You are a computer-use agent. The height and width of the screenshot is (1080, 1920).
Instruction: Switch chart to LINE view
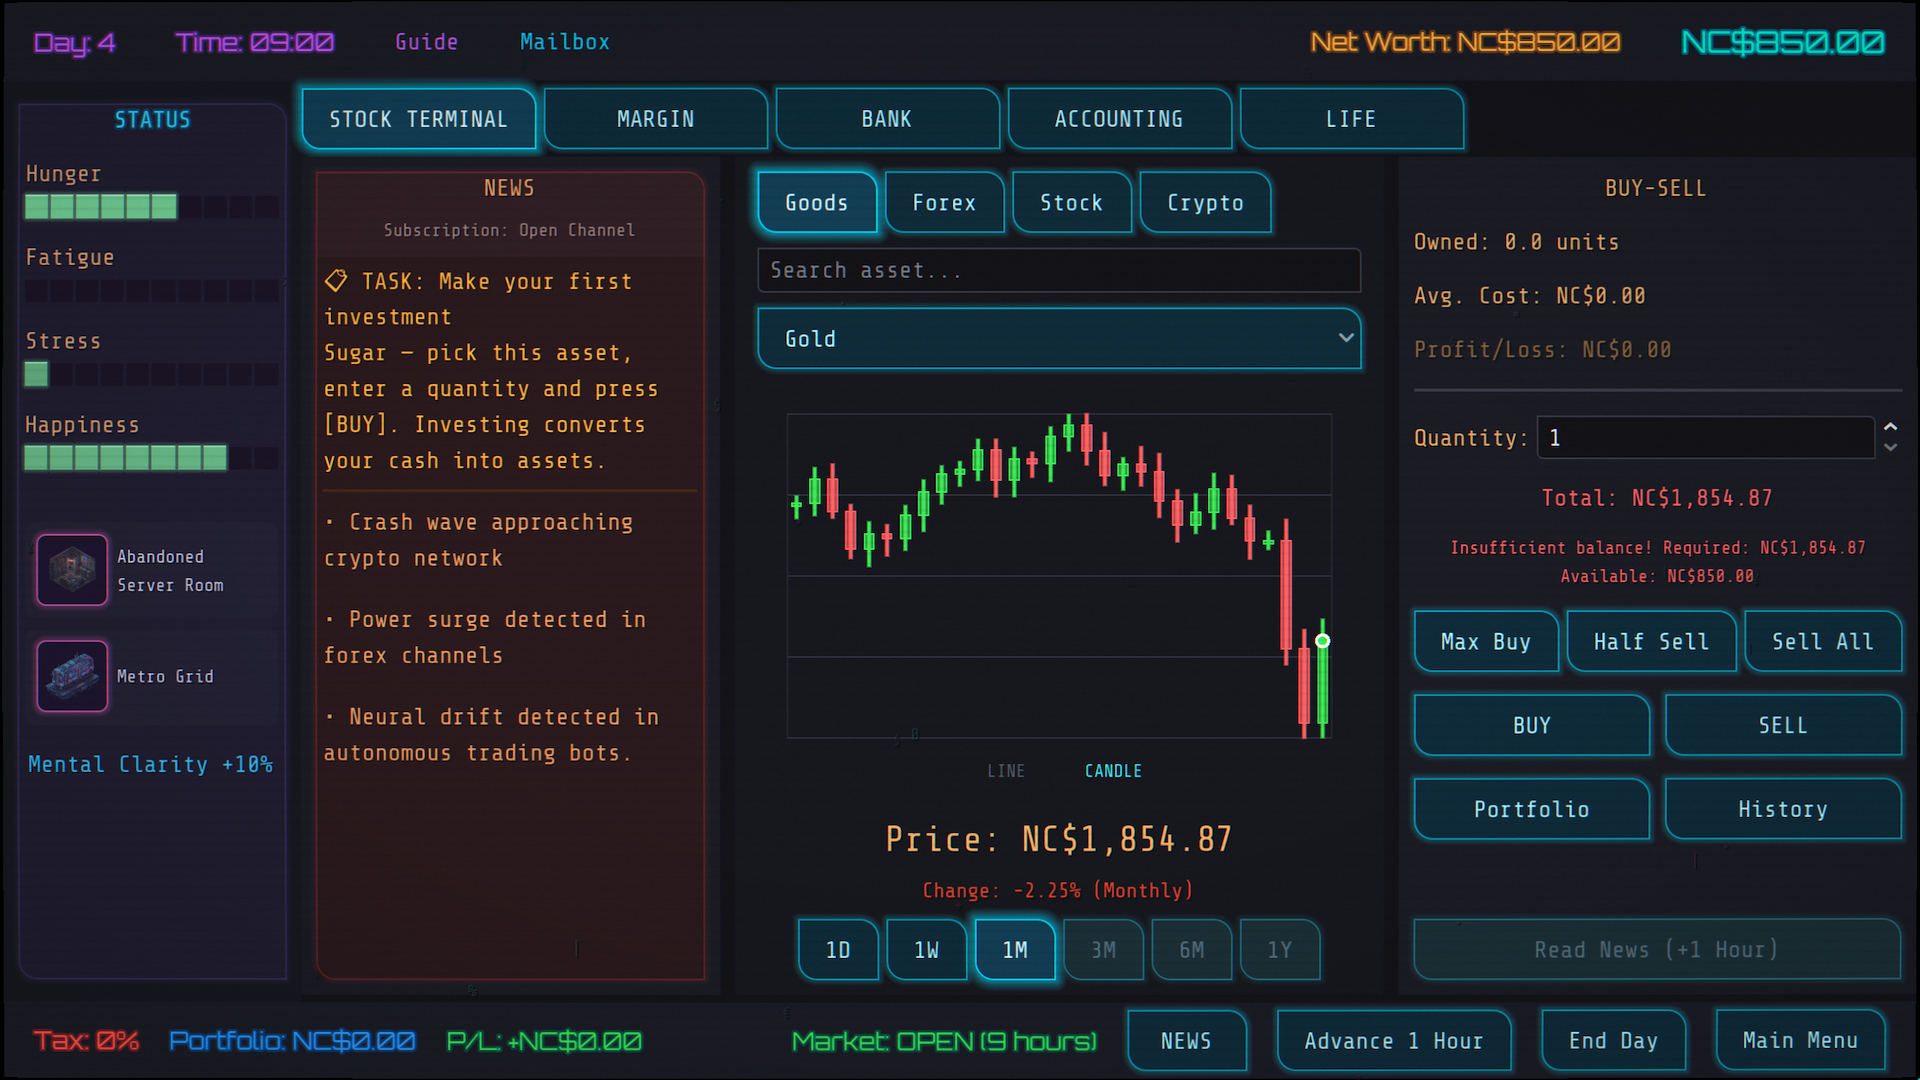(x=1006, y=771)
